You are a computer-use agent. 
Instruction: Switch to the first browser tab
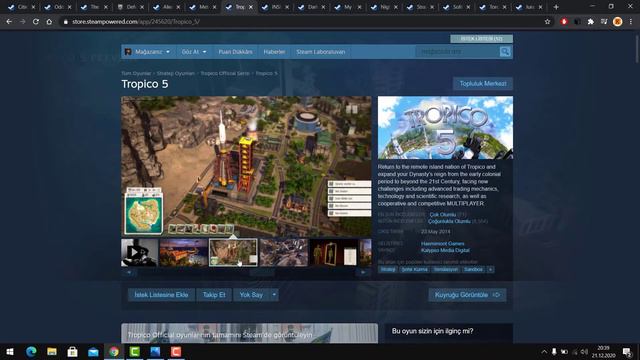tap(21, 7)
